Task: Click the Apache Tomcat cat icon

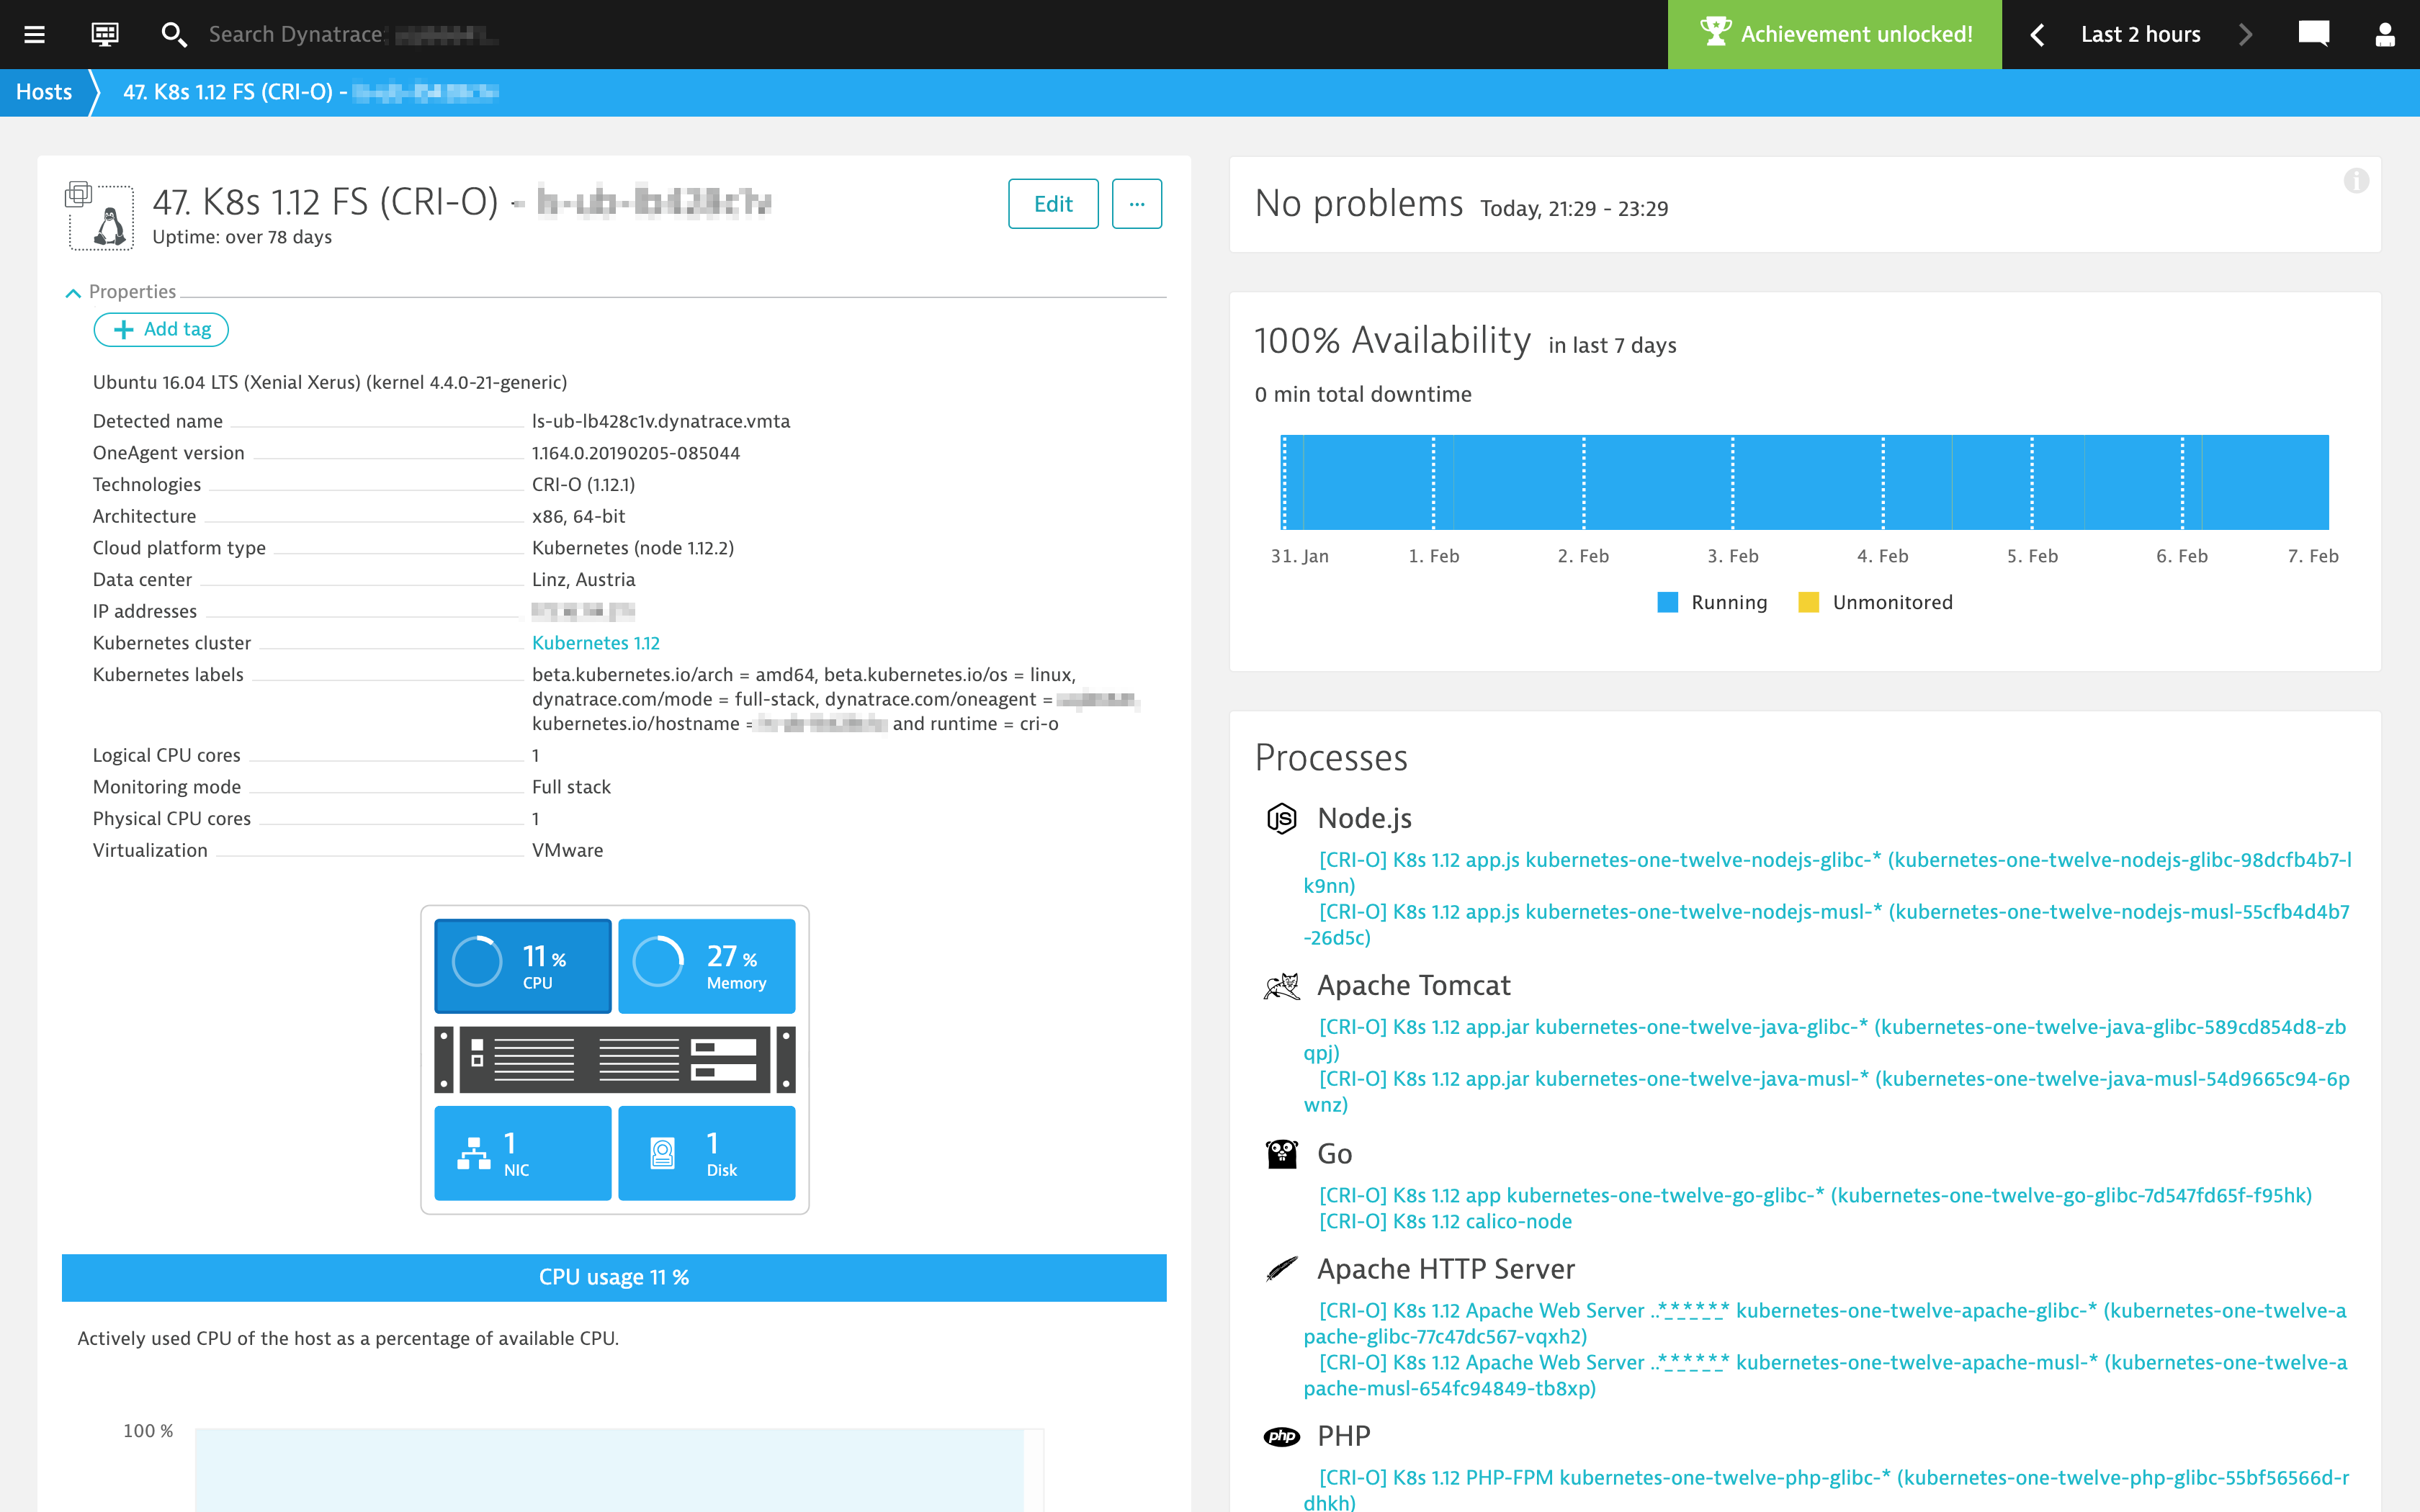Action: click(1281, 986)
